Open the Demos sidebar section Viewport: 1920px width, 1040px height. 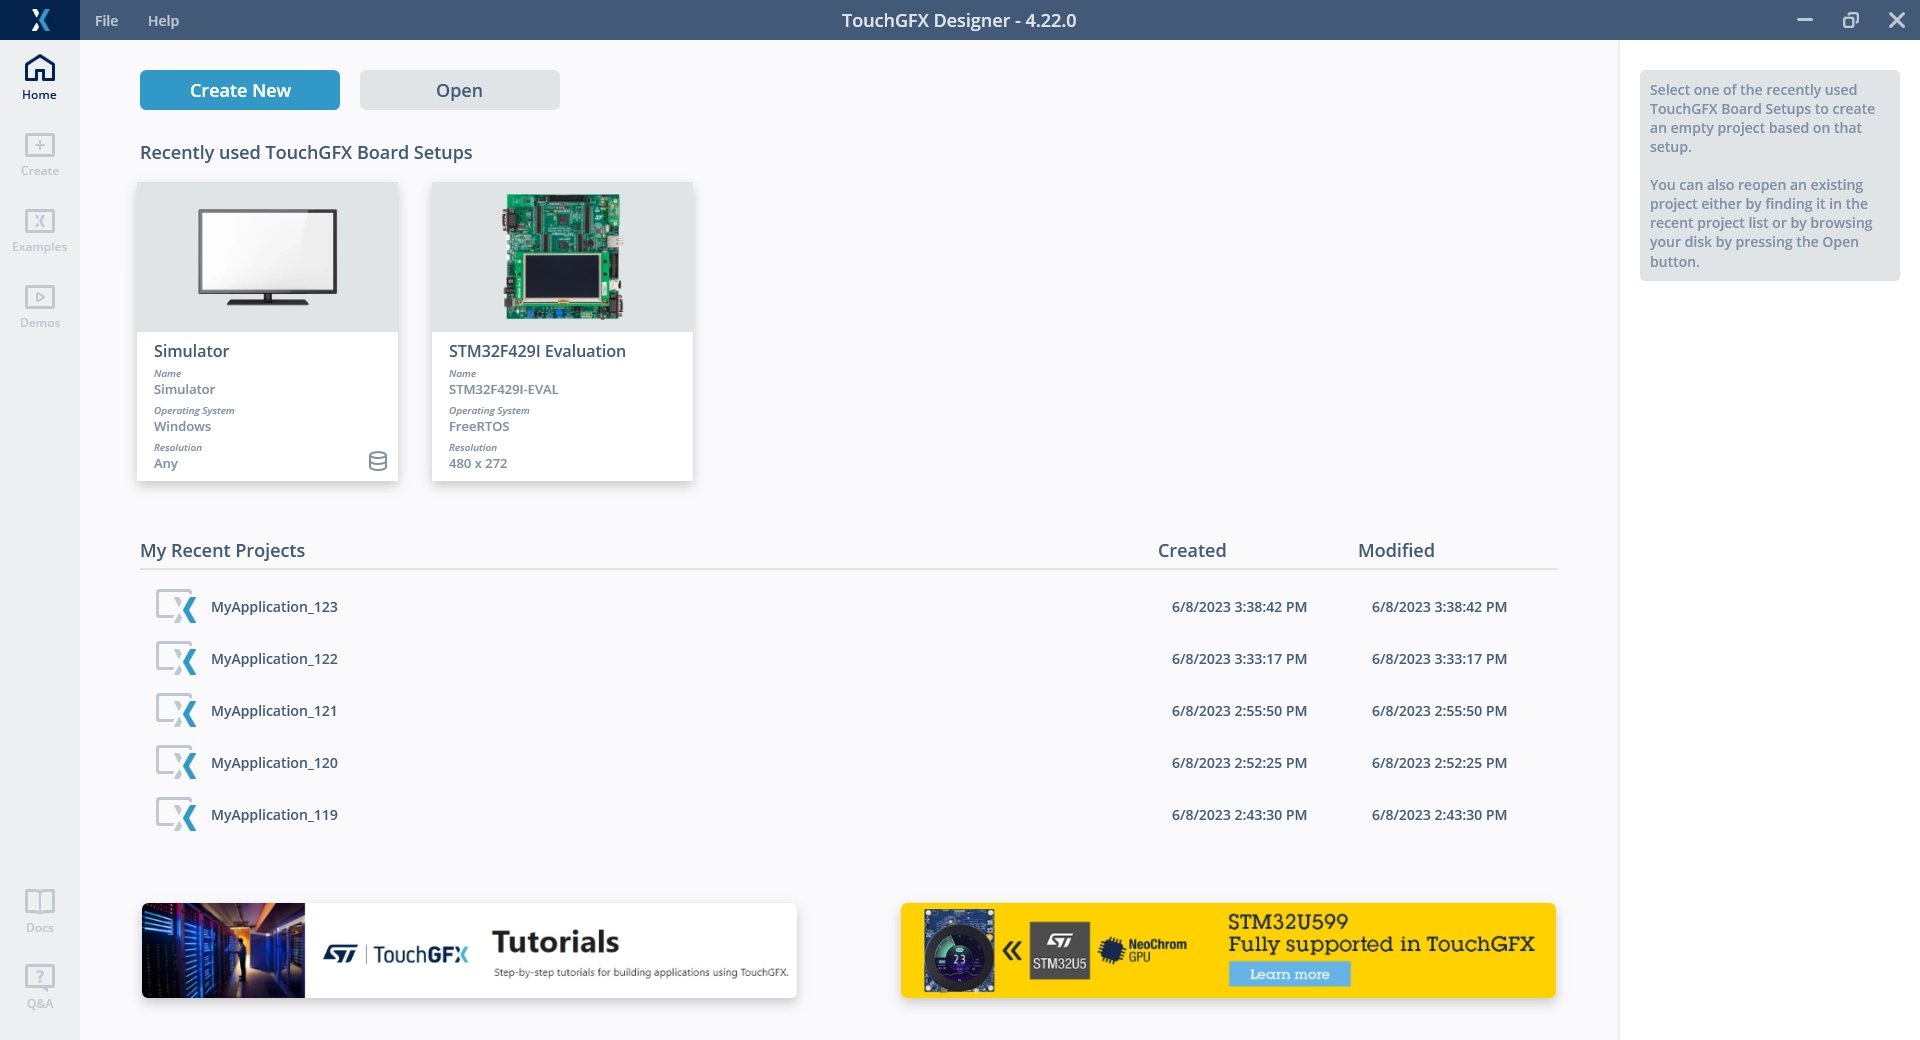pyautogui.click(x=40, y=306)
